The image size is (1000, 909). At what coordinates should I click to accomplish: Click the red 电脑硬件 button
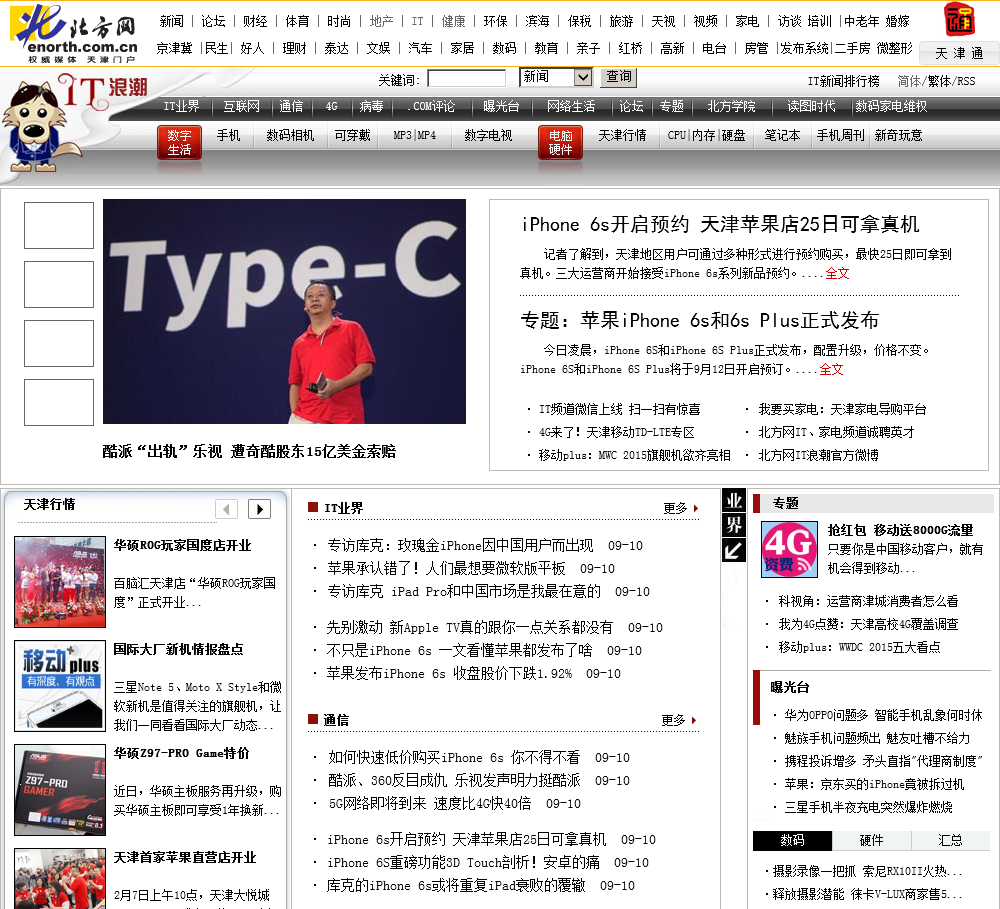[560, 142]
